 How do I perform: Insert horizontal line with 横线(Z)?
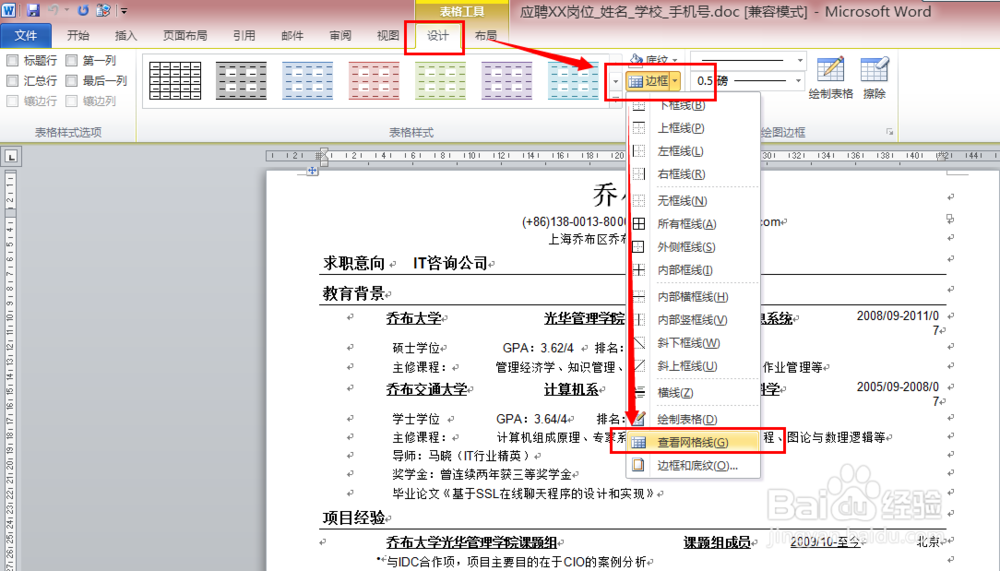point(694,393)
